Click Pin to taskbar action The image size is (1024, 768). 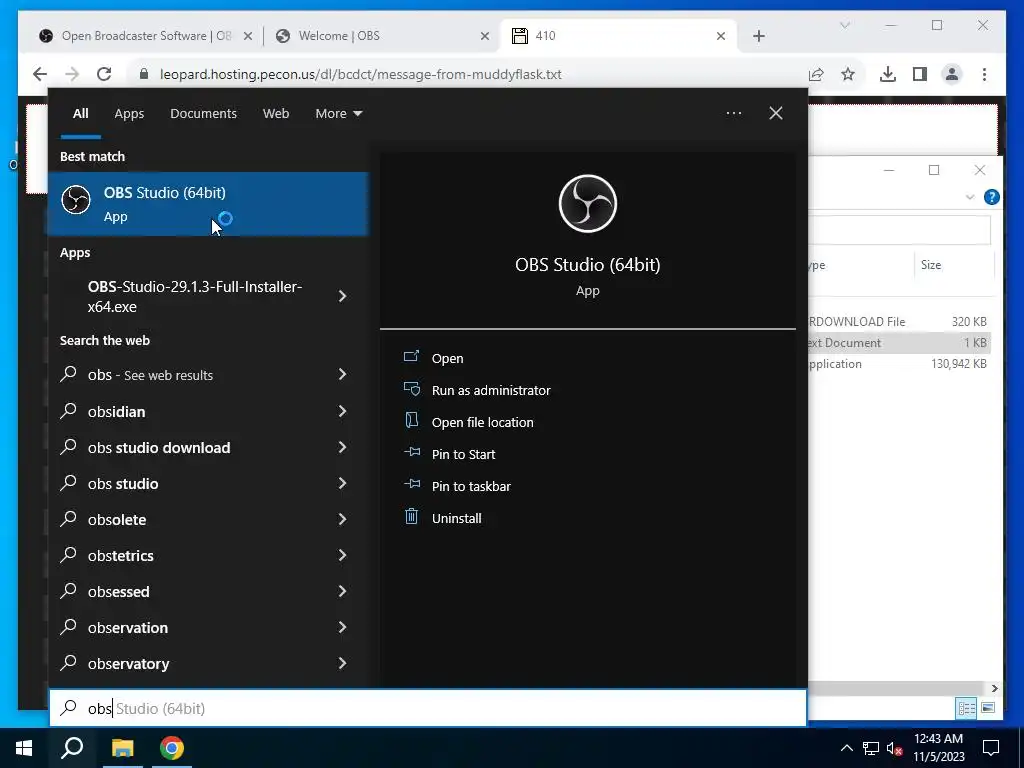471,487
